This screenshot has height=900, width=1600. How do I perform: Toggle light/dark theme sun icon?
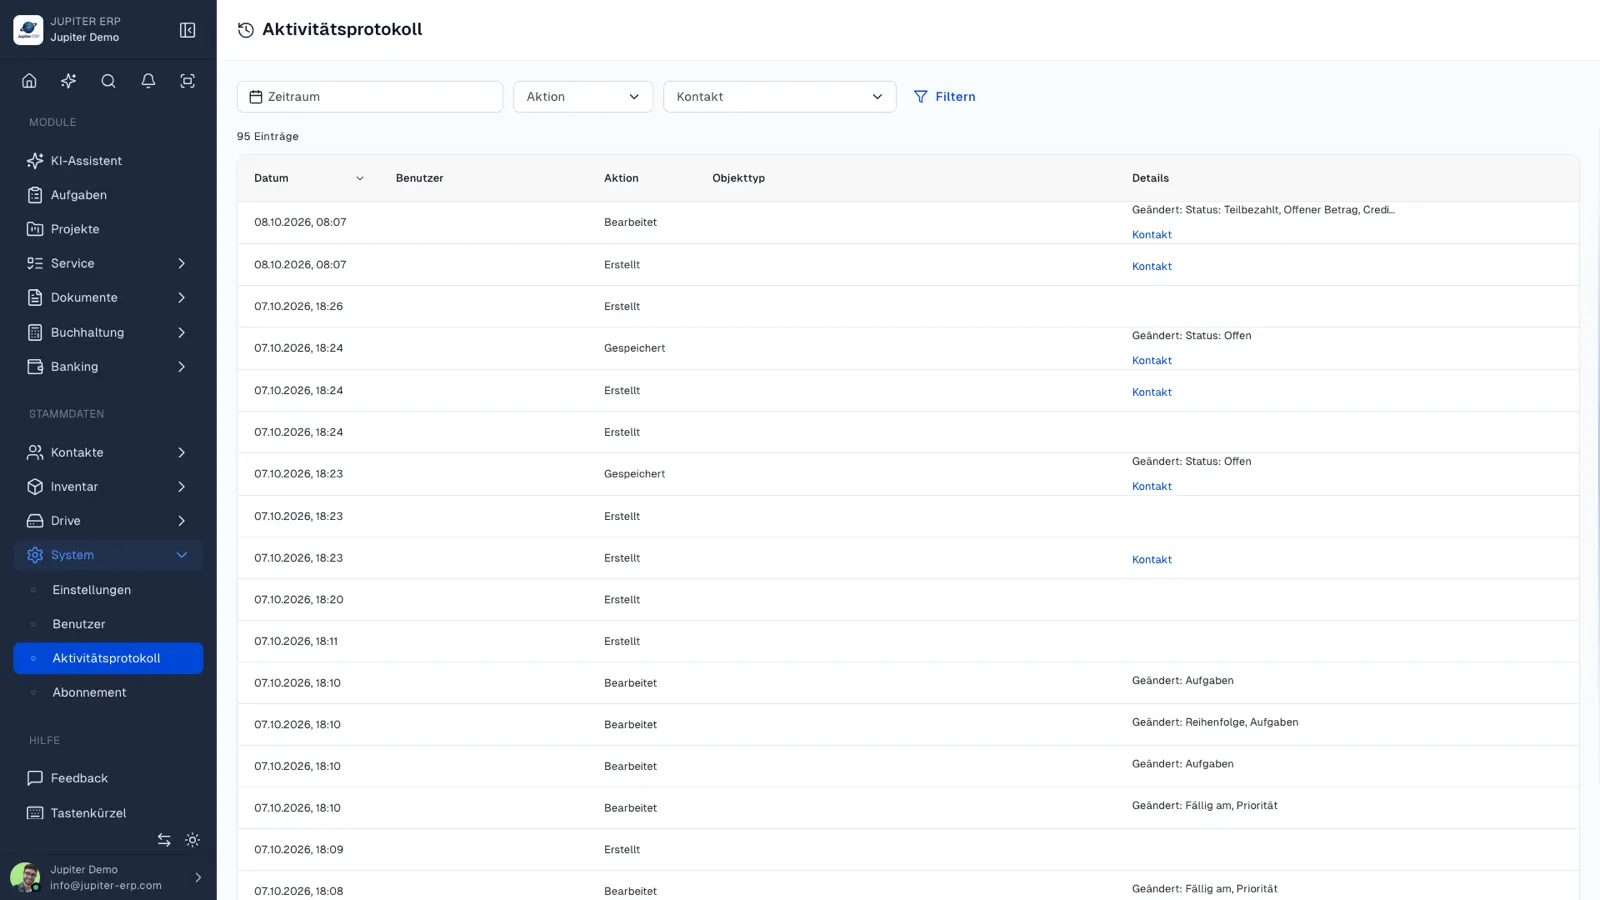193,840
